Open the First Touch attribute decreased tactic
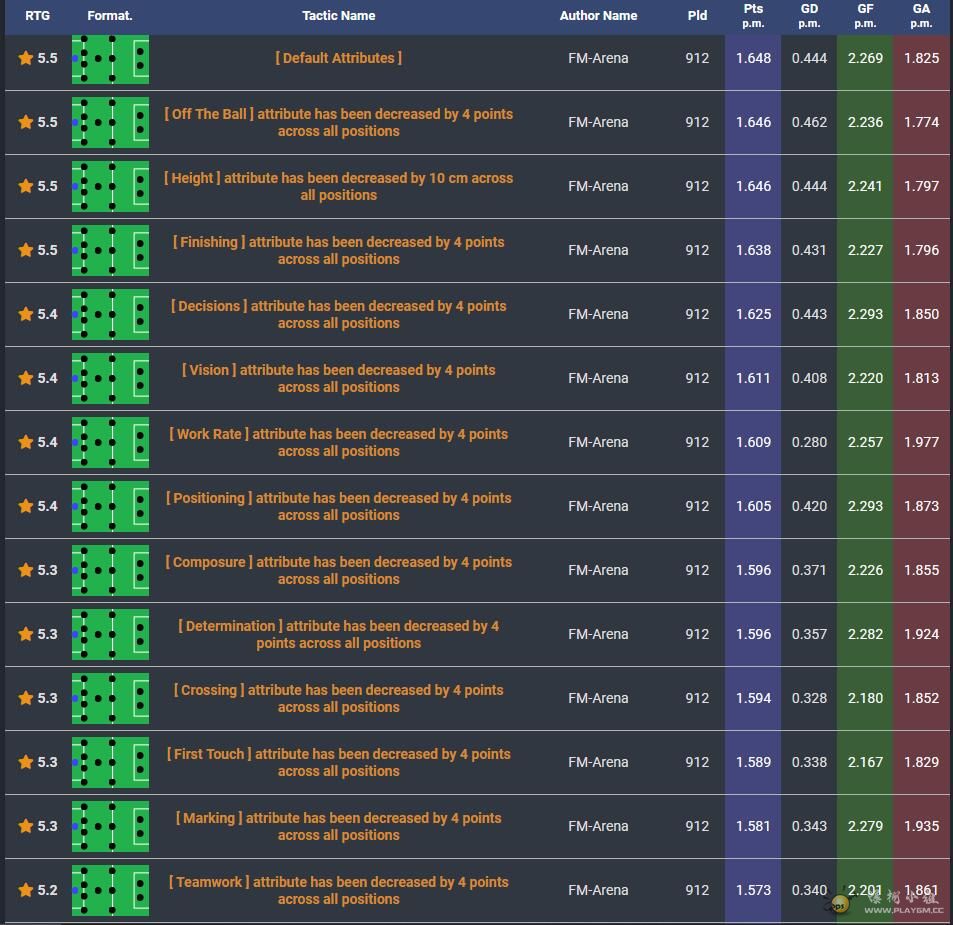This screenshot has height=925, width=953. click(x=339, y=762)
